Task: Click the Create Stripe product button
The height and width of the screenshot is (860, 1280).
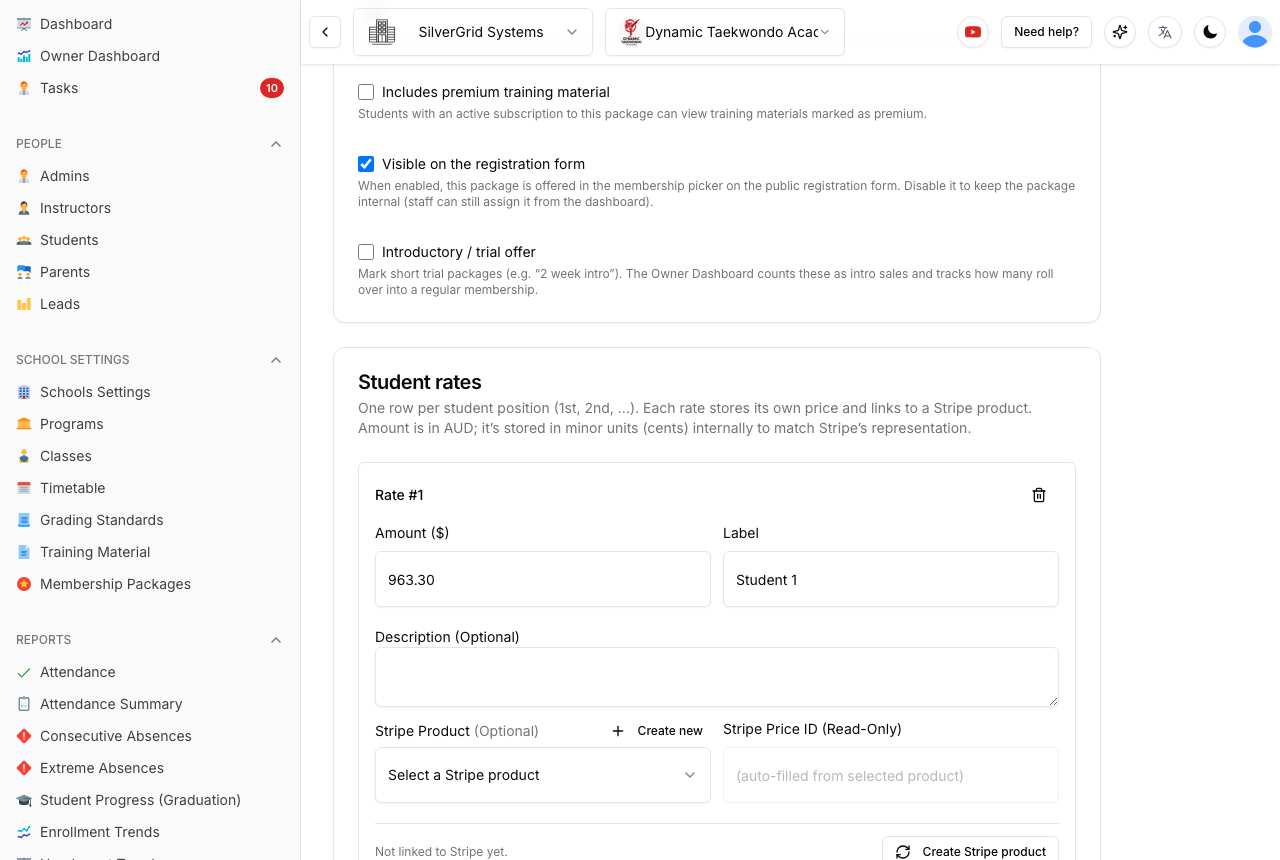Action: coord(970,851)
